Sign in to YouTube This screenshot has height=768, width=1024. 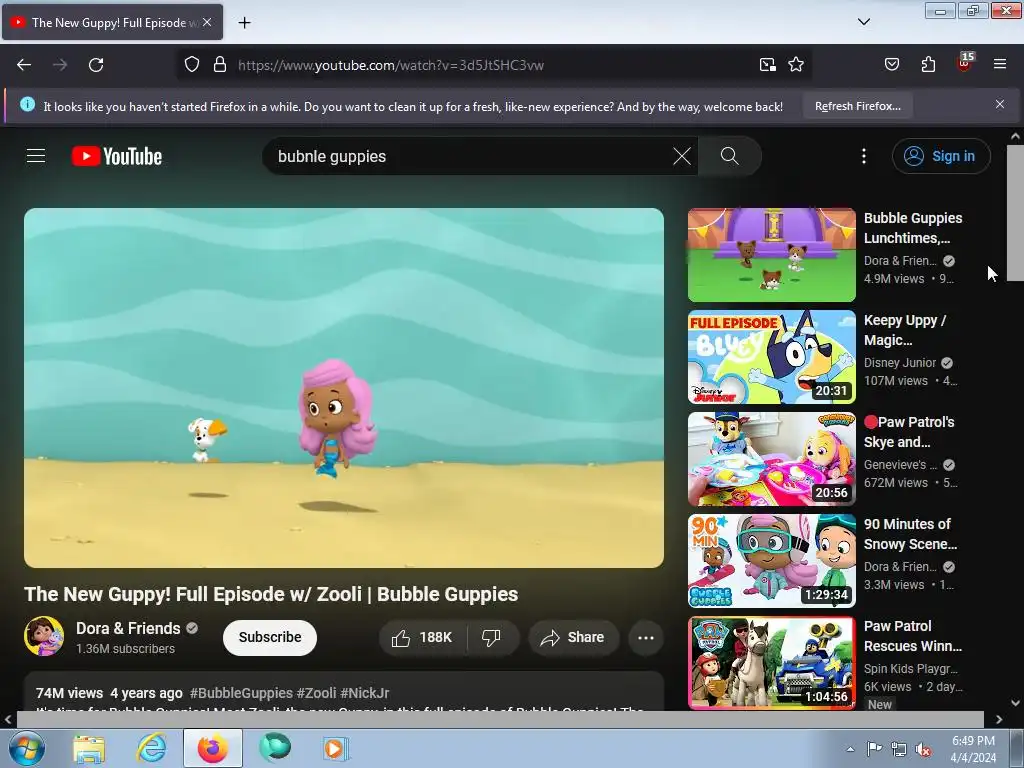(941, 156)
